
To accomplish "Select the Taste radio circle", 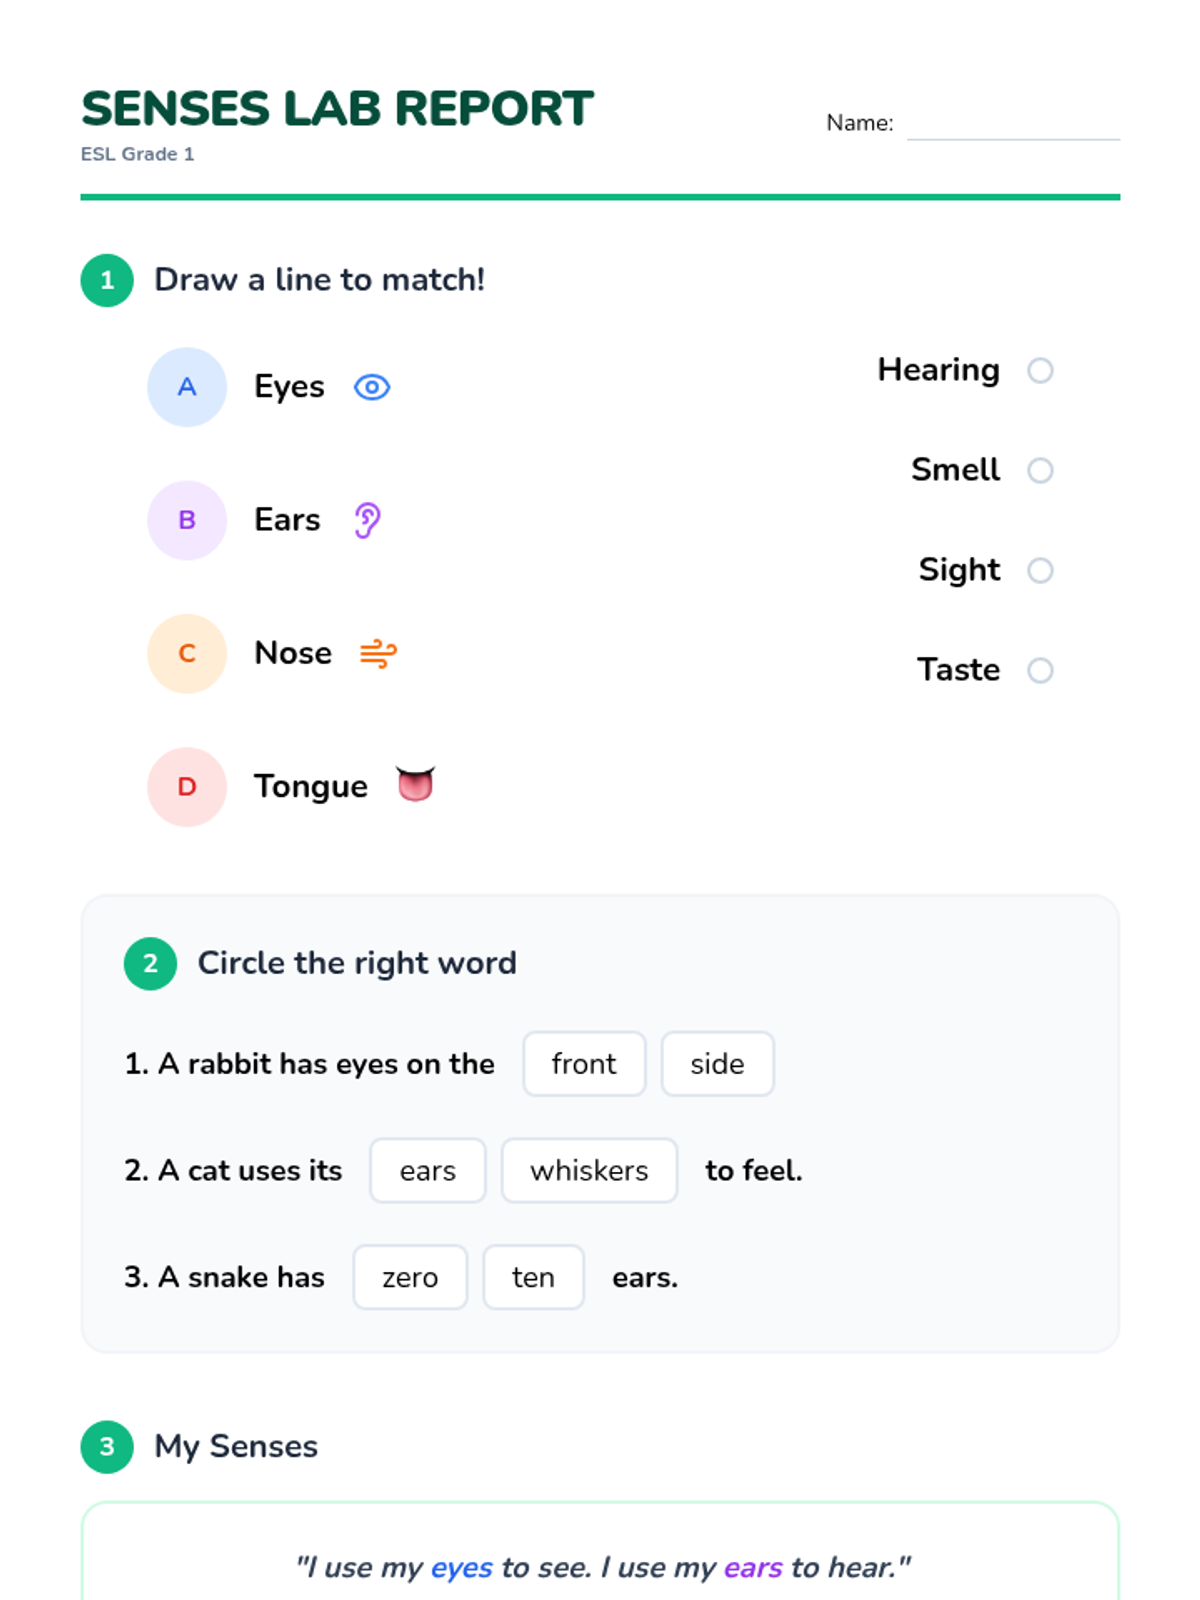I will 1040,670.
